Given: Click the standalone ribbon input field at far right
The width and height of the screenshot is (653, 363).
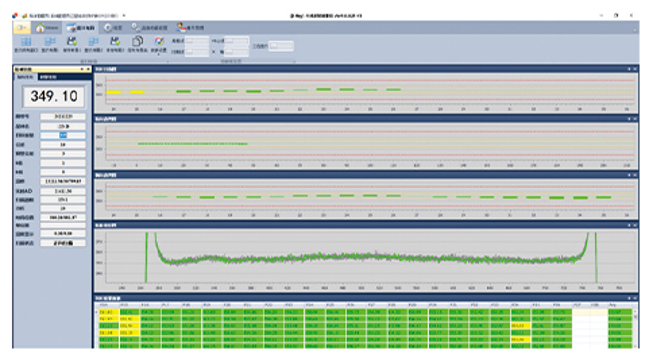Looking at the screenshot, I should 281,46.
